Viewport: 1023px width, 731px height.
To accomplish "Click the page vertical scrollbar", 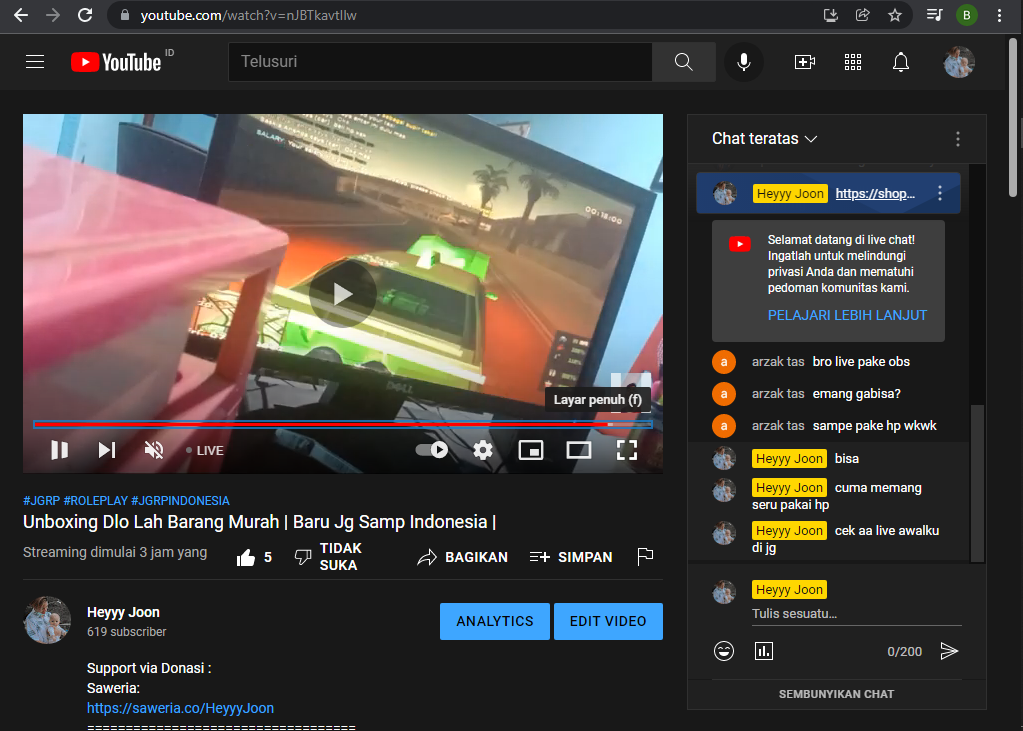I will tap(1013, 117).
